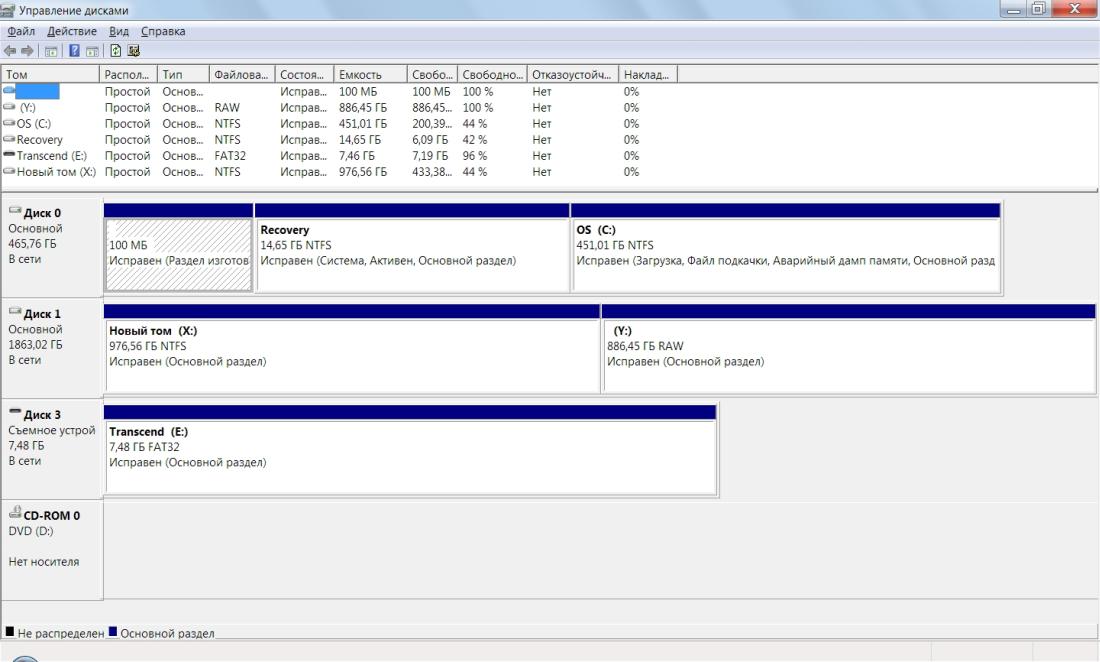Click the 42 % free percentage cell

pos(475,140)
